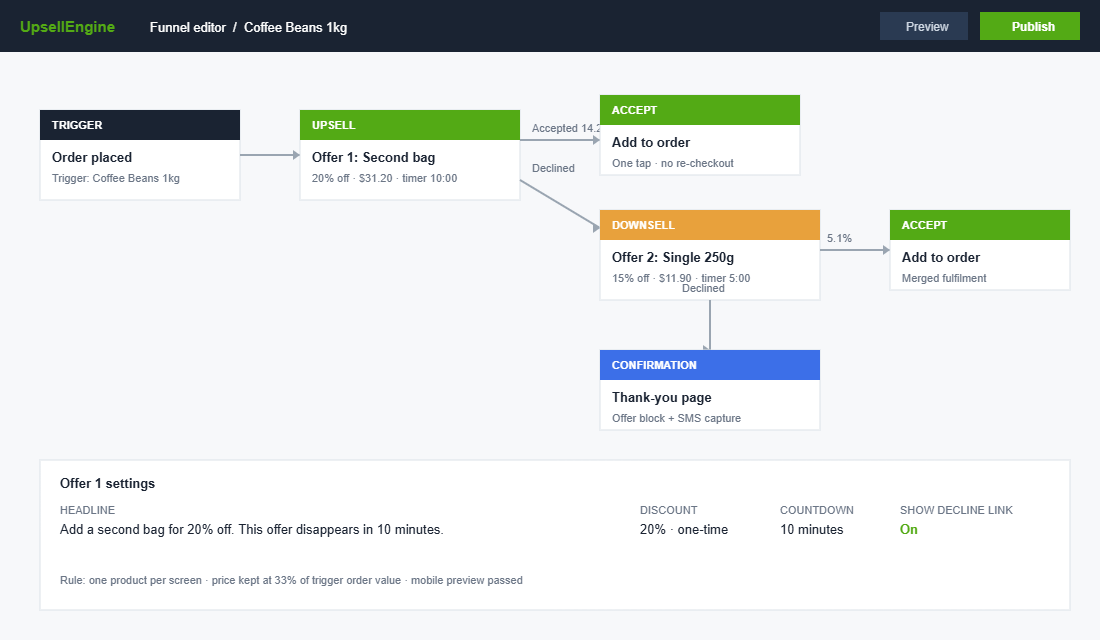Click the Publish button
The image size is (1100, 640).
pyautogui.click(x=1029, y=26)
